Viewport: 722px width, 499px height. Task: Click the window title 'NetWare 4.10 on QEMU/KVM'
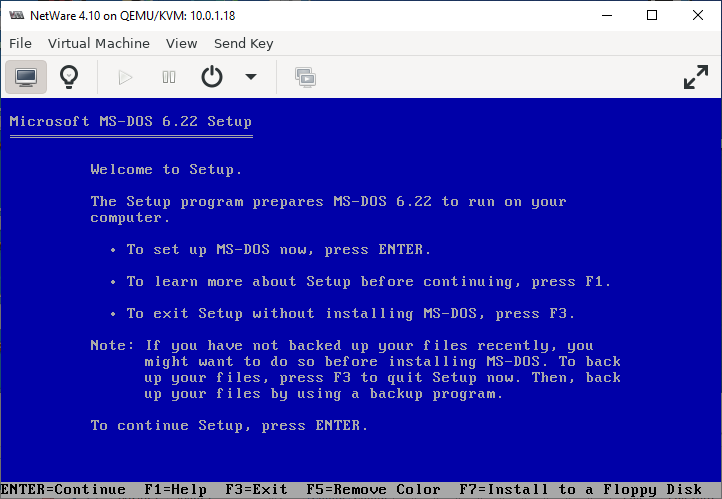point(133,16)
